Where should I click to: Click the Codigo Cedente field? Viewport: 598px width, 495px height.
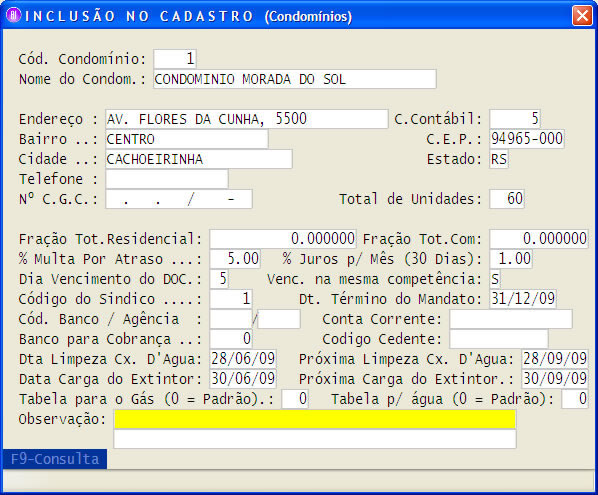click(499, 339)
